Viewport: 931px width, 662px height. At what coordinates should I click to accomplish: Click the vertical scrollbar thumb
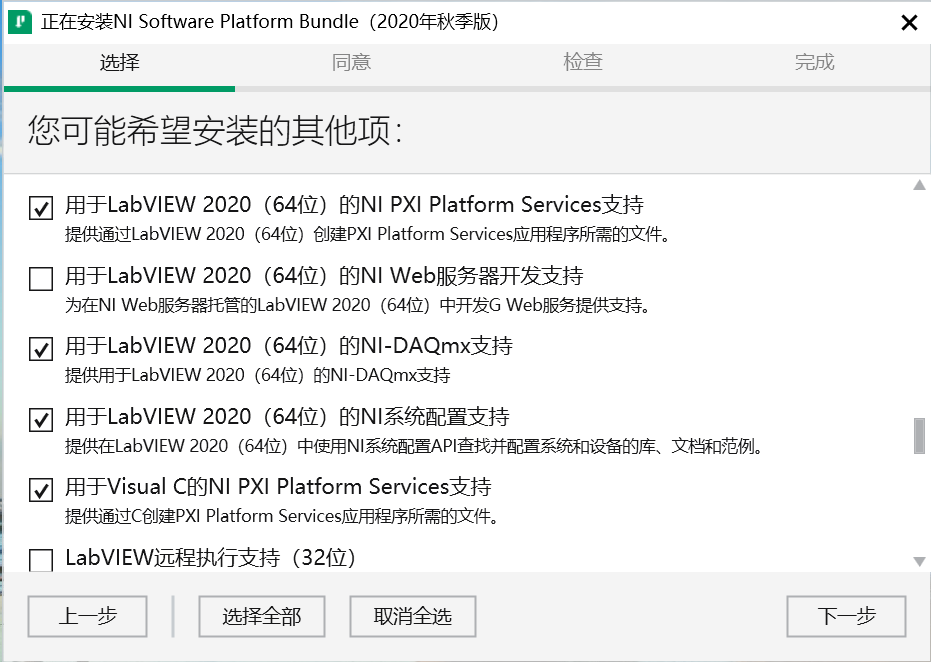[x=919, y=436]
